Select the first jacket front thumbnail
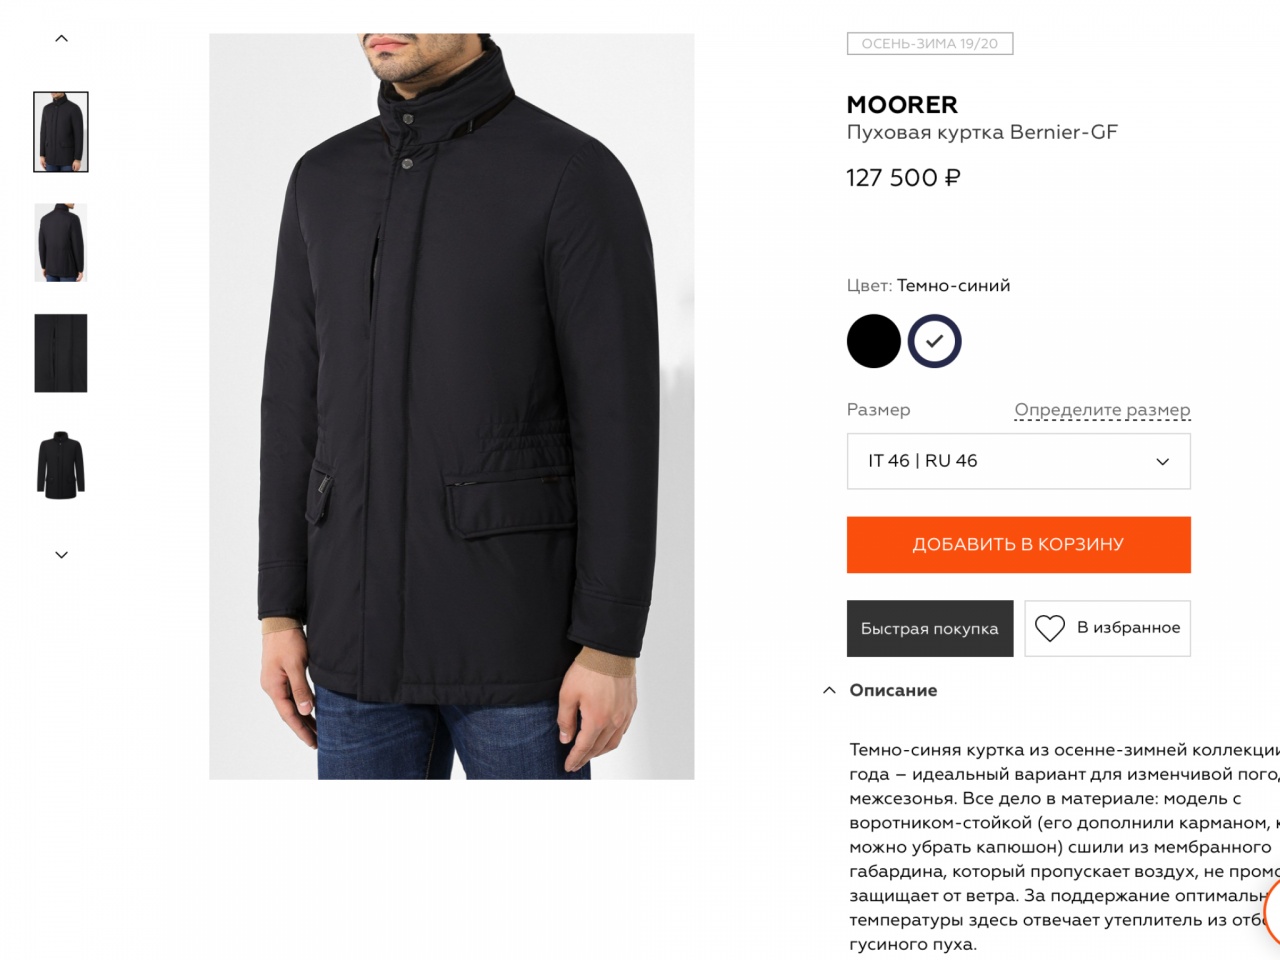This screenshot has height=960, width=1280. pyautogui.click(x=61, y=132)
